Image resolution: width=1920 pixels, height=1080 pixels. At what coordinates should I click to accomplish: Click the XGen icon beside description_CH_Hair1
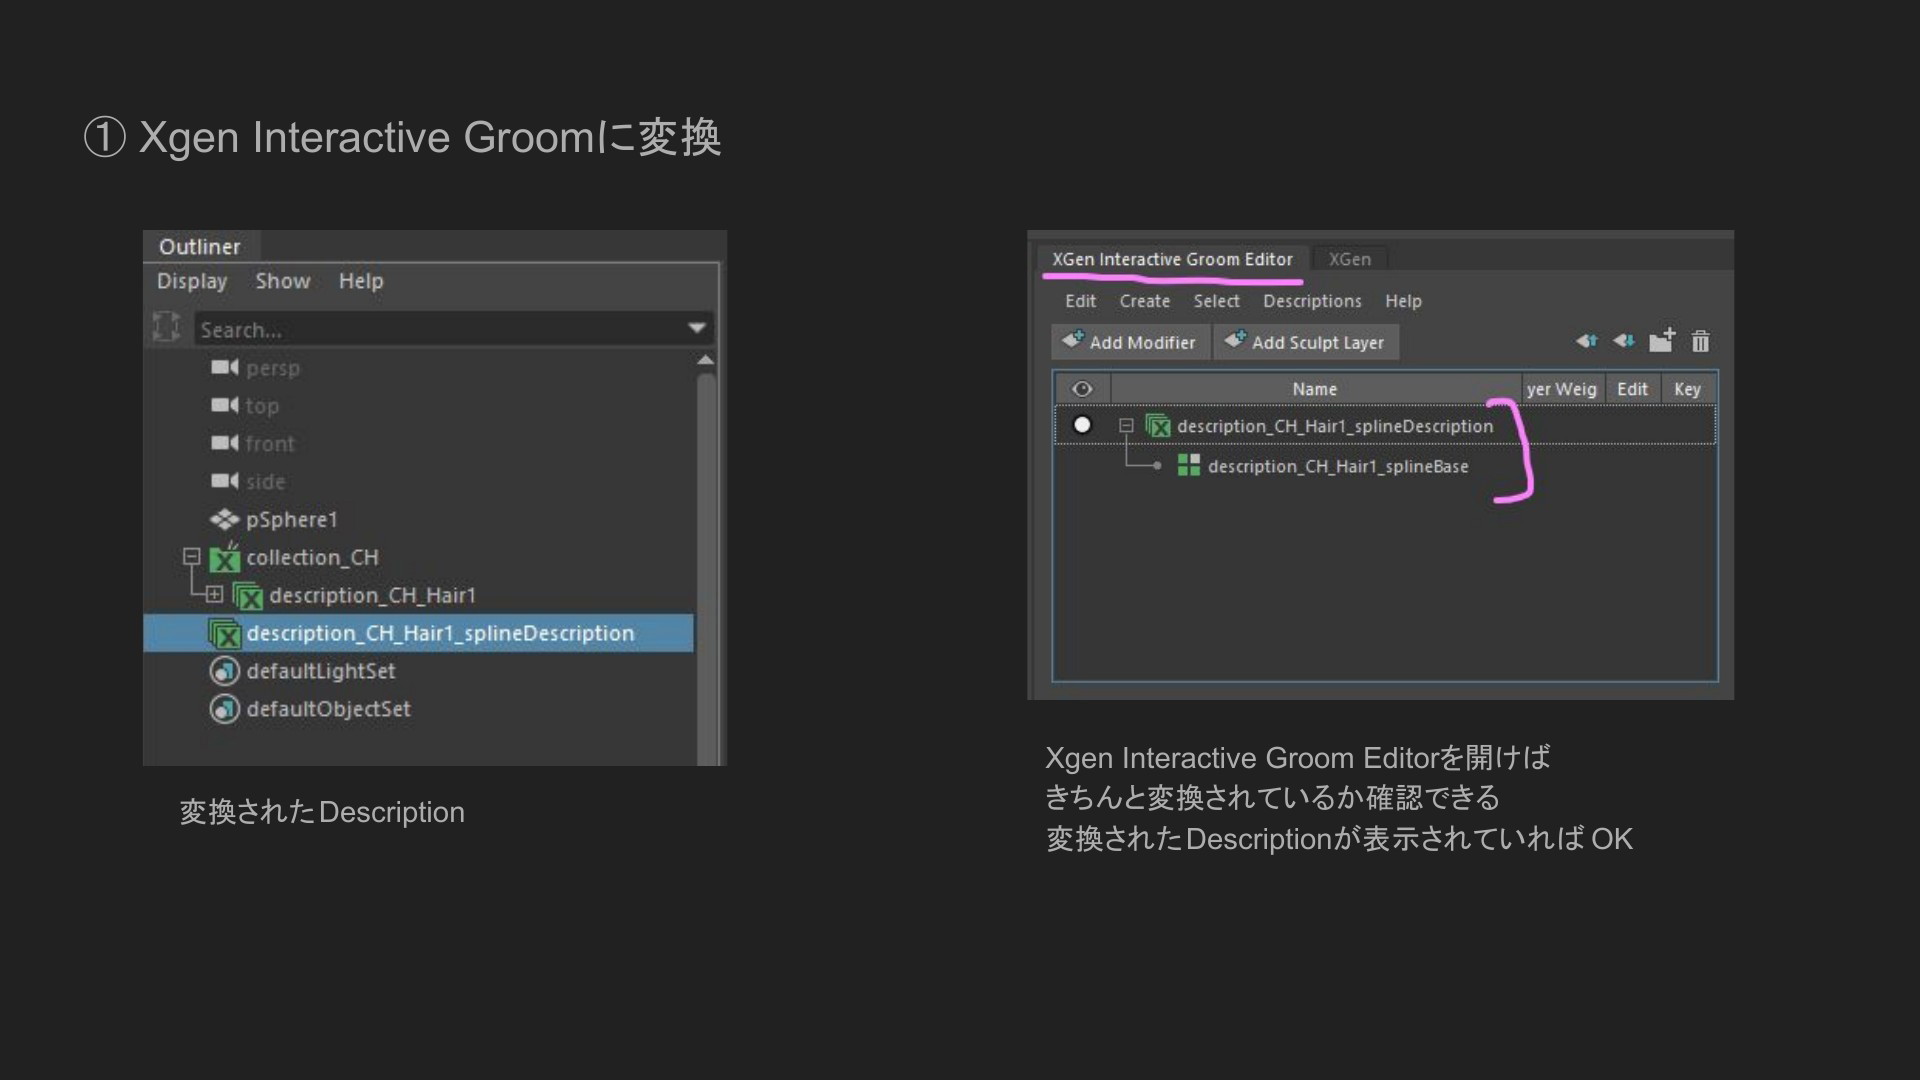point(248,596)
